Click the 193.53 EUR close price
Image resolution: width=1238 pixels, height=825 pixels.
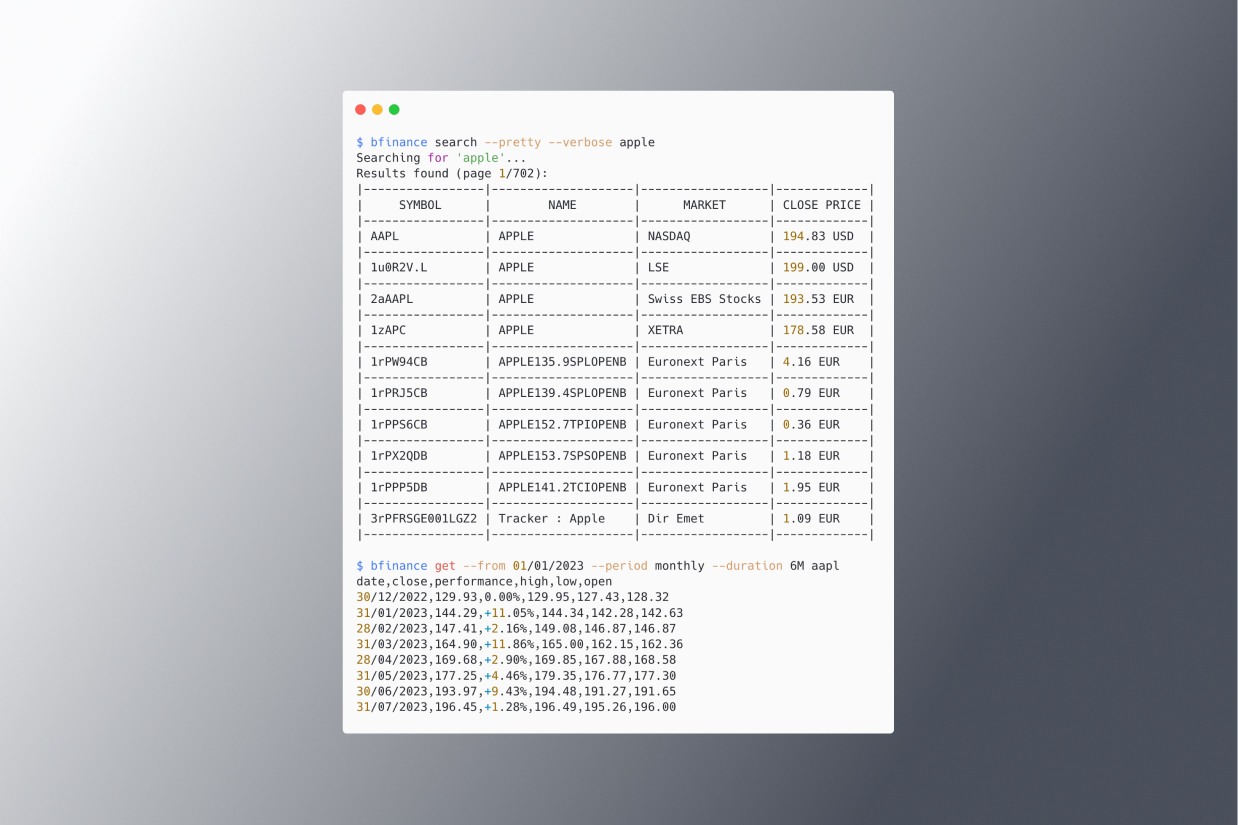[x=819, y=299]
